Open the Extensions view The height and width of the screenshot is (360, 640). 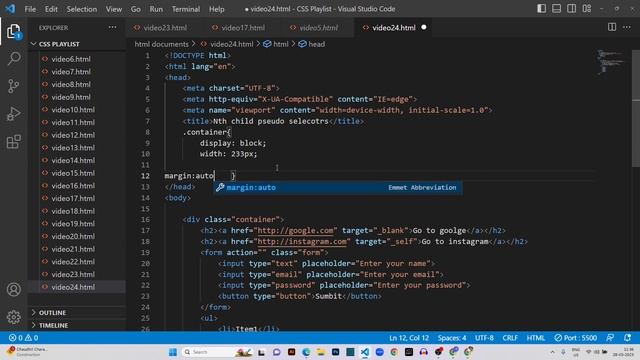point(13,142)
